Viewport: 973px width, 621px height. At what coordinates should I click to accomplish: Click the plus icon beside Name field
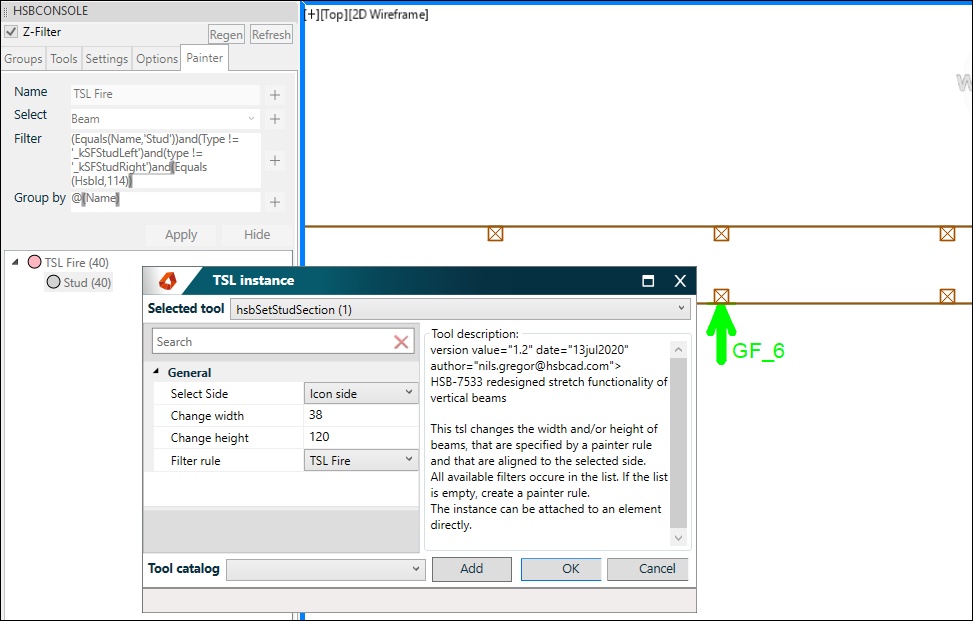click(275, 95)
